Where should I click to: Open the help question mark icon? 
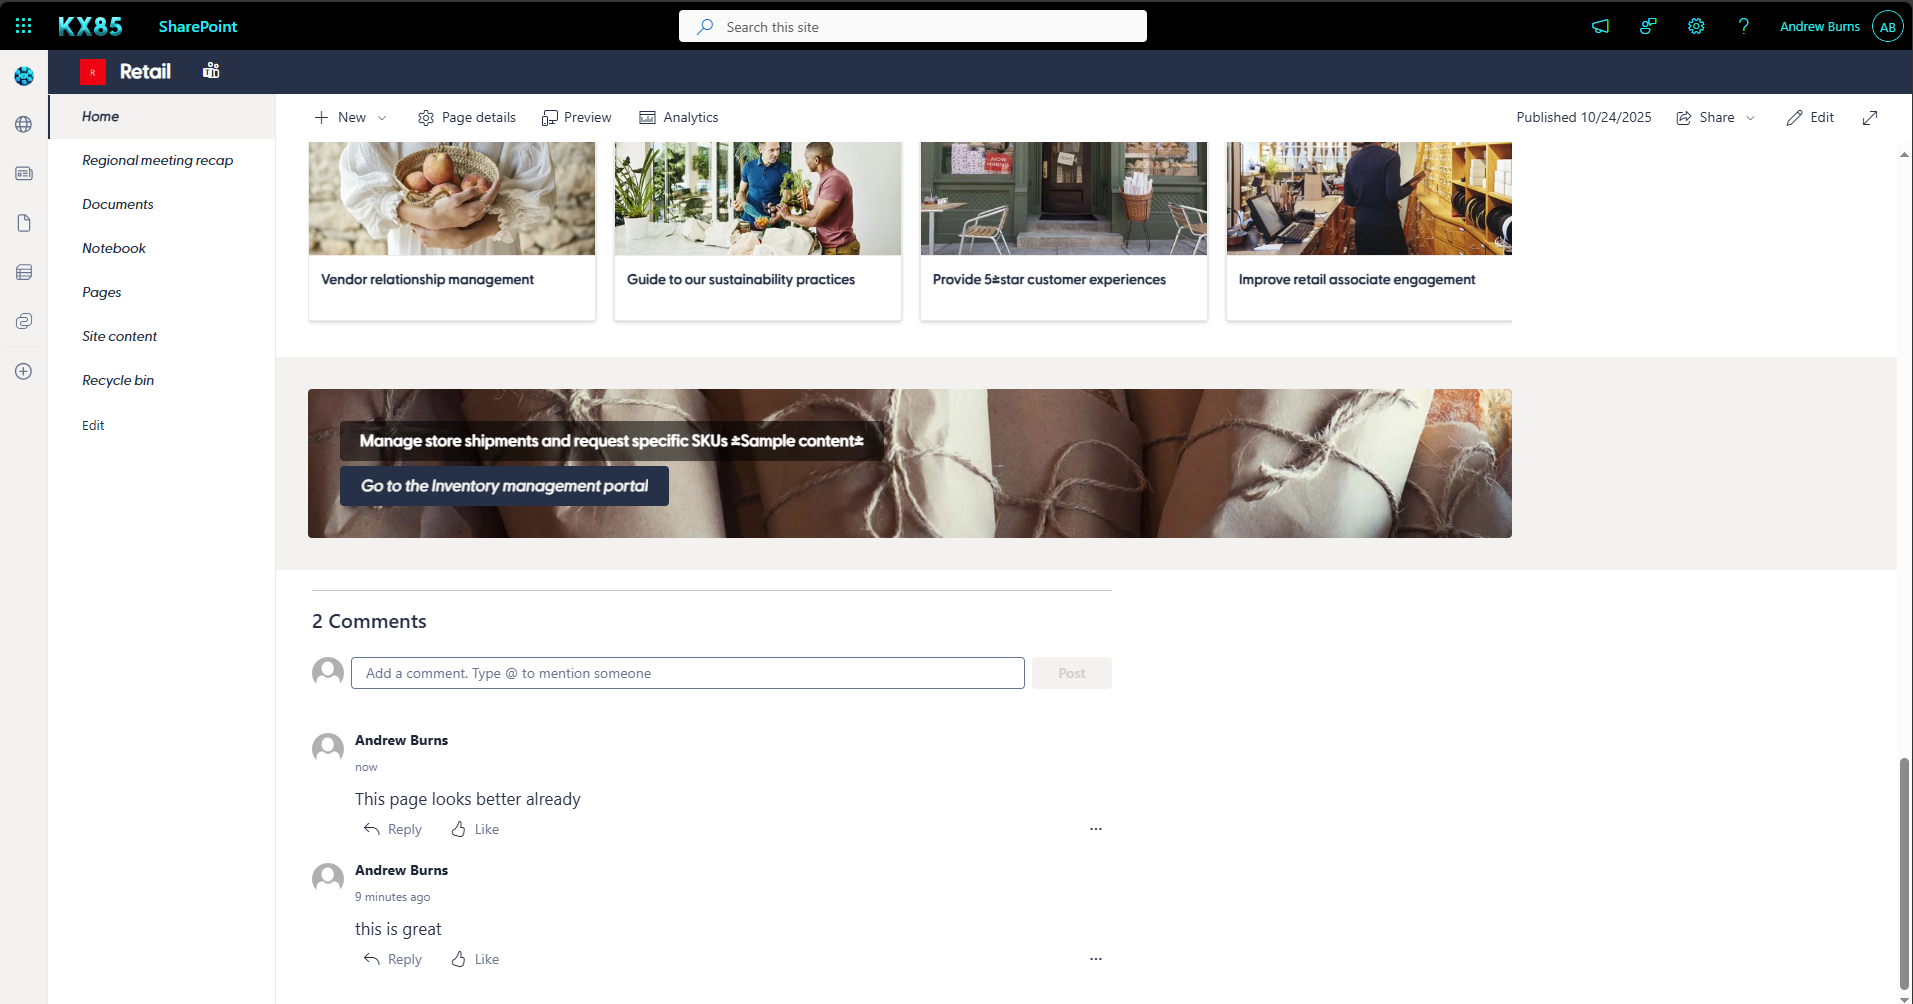tap(1743, 27)
